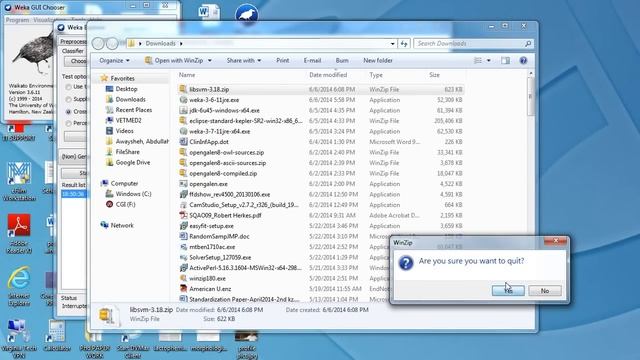Select VETMED2 in navigation pane
This screenshot has width=640, height=360.
point(128,120)
